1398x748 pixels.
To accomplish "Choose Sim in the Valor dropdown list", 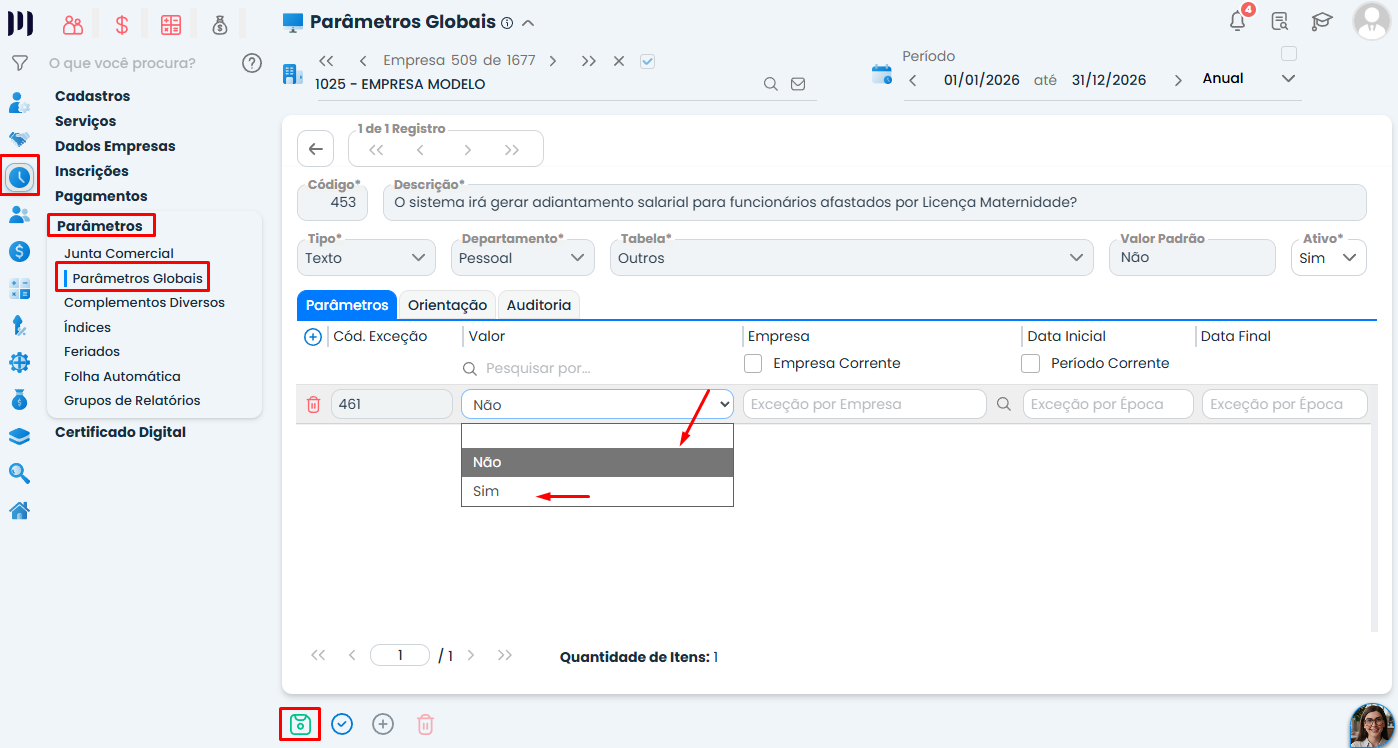I will tap(597, 491).
